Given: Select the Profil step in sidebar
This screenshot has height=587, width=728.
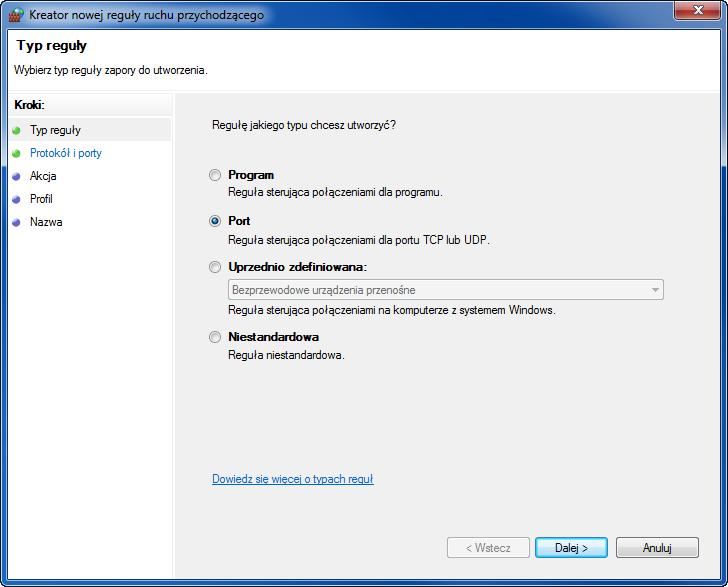Looking at the screenshot, I should point(41,199).
